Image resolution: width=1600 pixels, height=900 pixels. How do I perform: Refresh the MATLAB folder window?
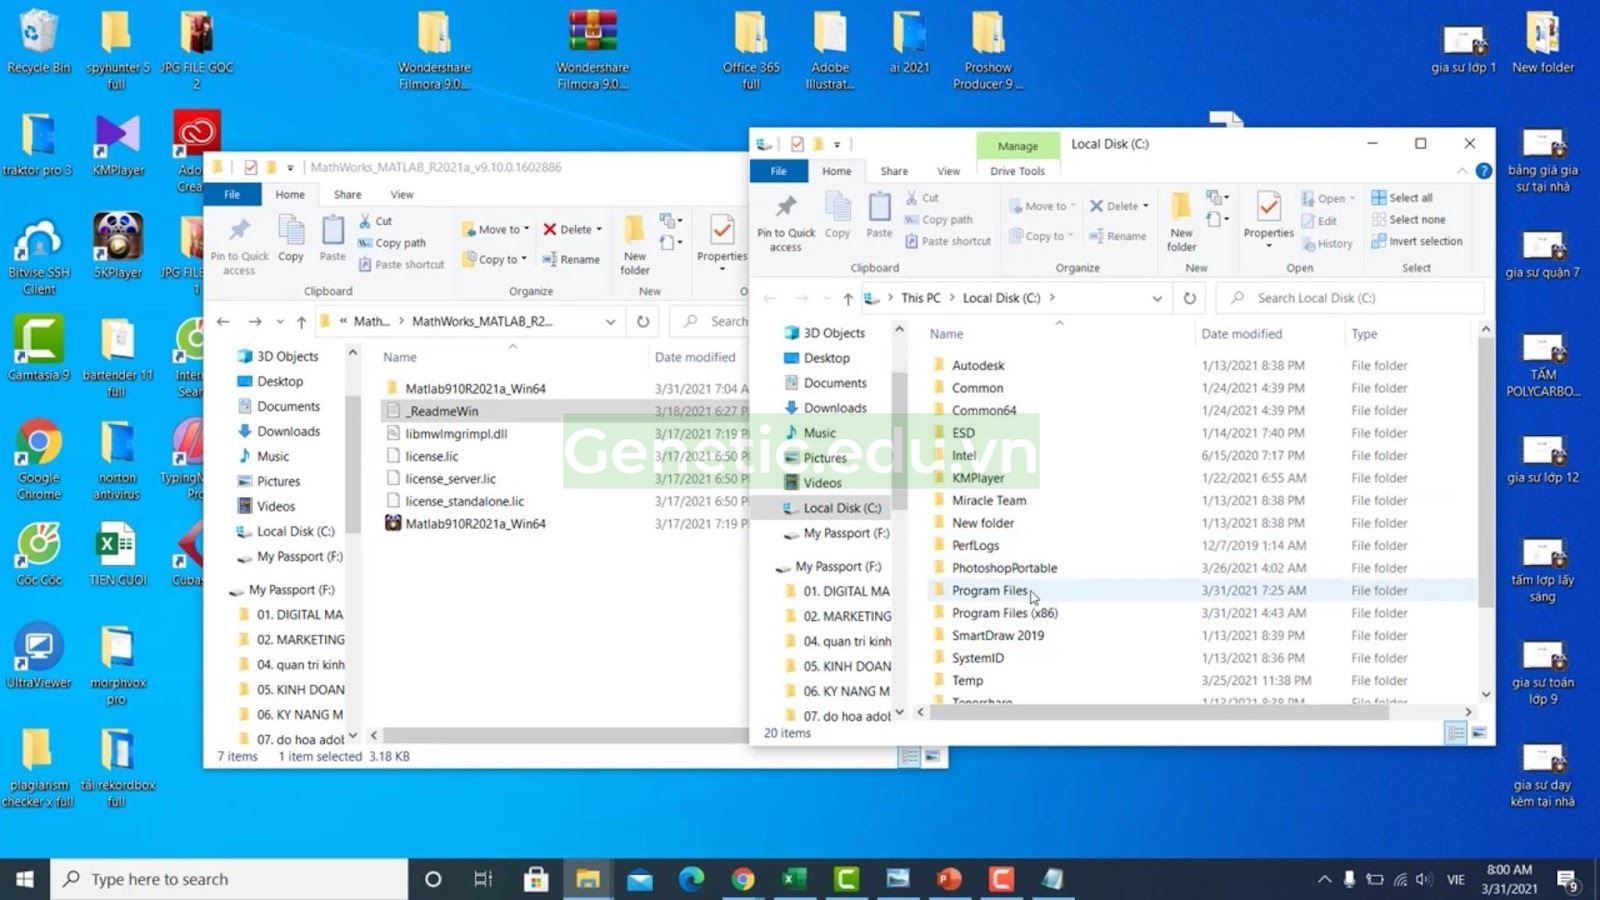pos(643,321)
